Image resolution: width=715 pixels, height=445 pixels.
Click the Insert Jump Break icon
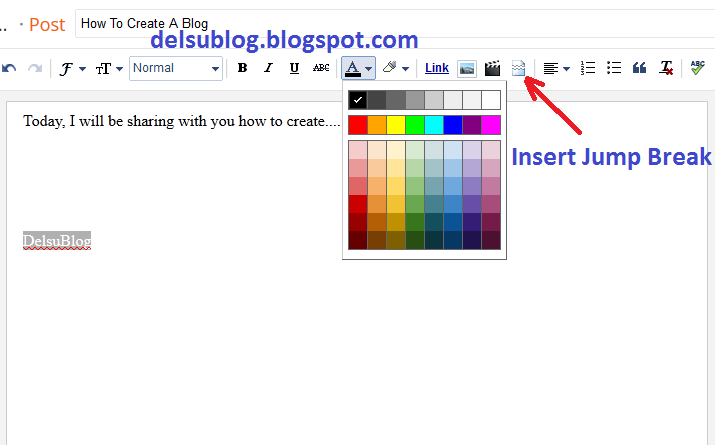518,68
